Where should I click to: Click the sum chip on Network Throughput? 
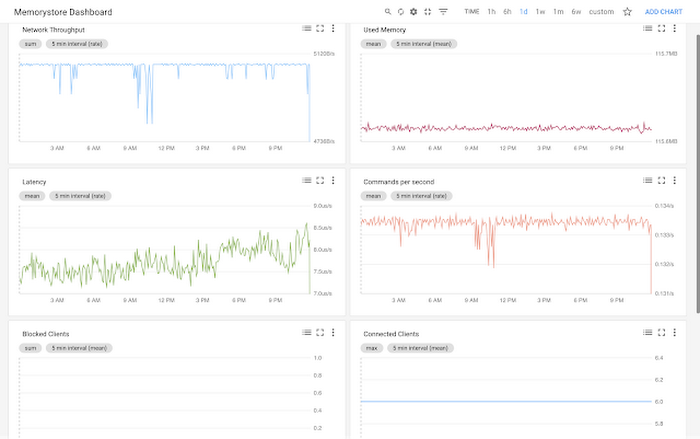[x=30, y=44]
